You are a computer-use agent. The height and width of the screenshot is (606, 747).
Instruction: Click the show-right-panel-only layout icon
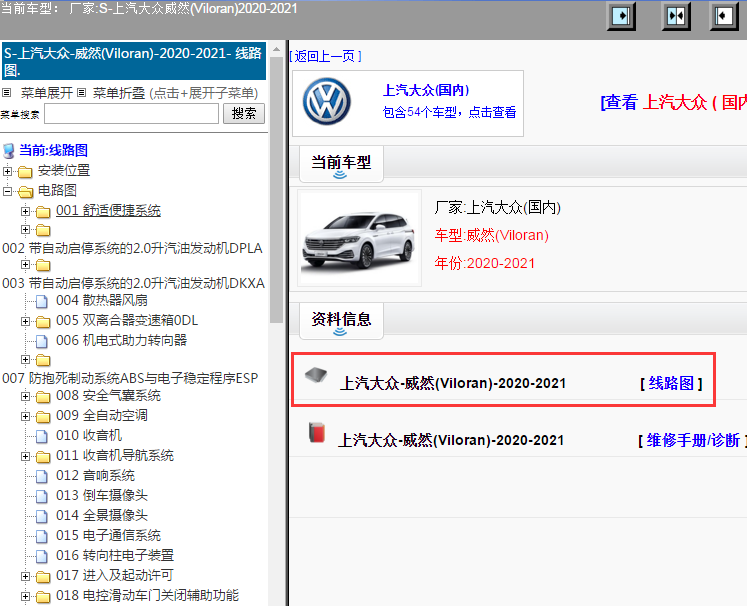pyautogui.click(x=621, y=16)
